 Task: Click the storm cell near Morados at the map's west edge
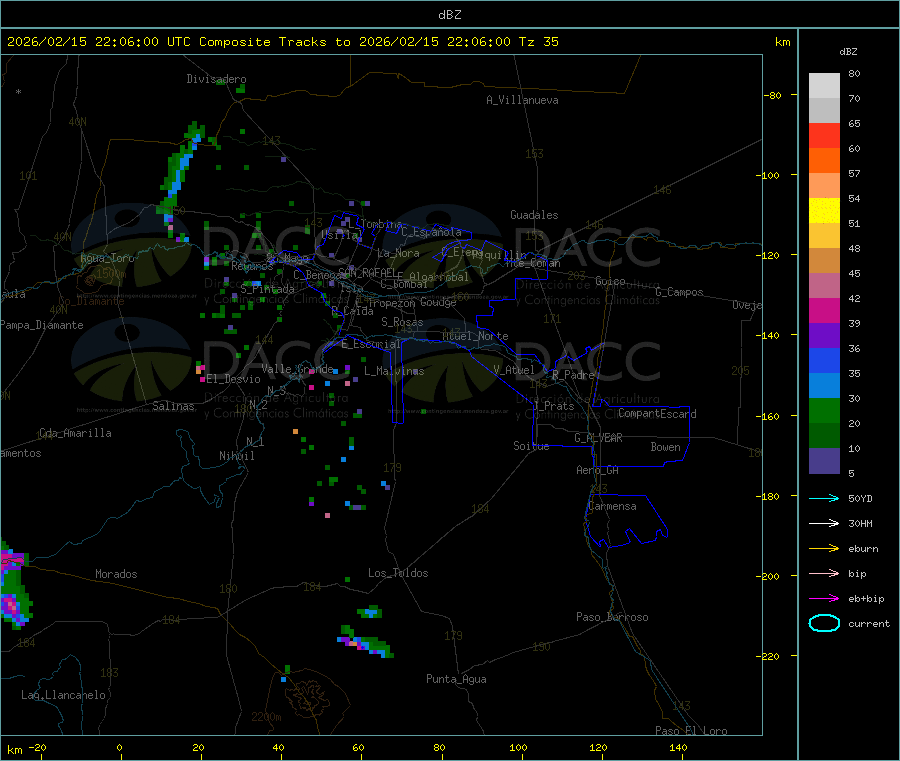(x=14, y=584)
